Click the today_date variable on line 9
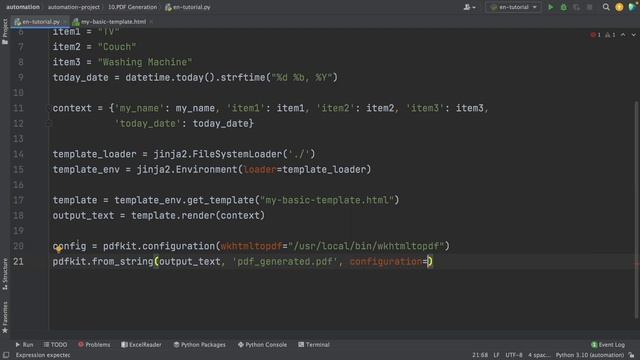This screenshot has width=640, height=360. click(80, 78)
